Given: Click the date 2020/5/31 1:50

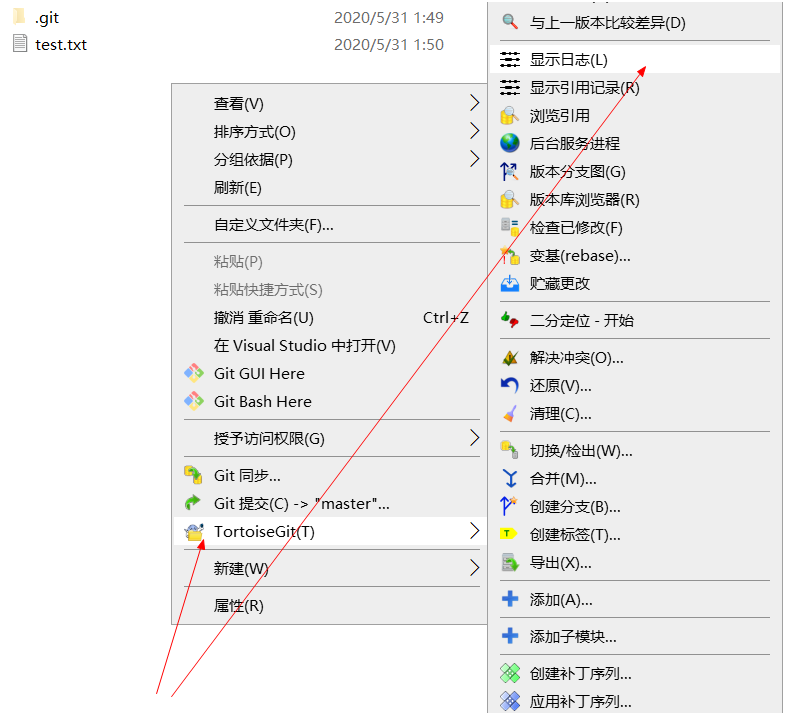Looking at the screenshot, I should pyautogui.click(x=389, y=45).
